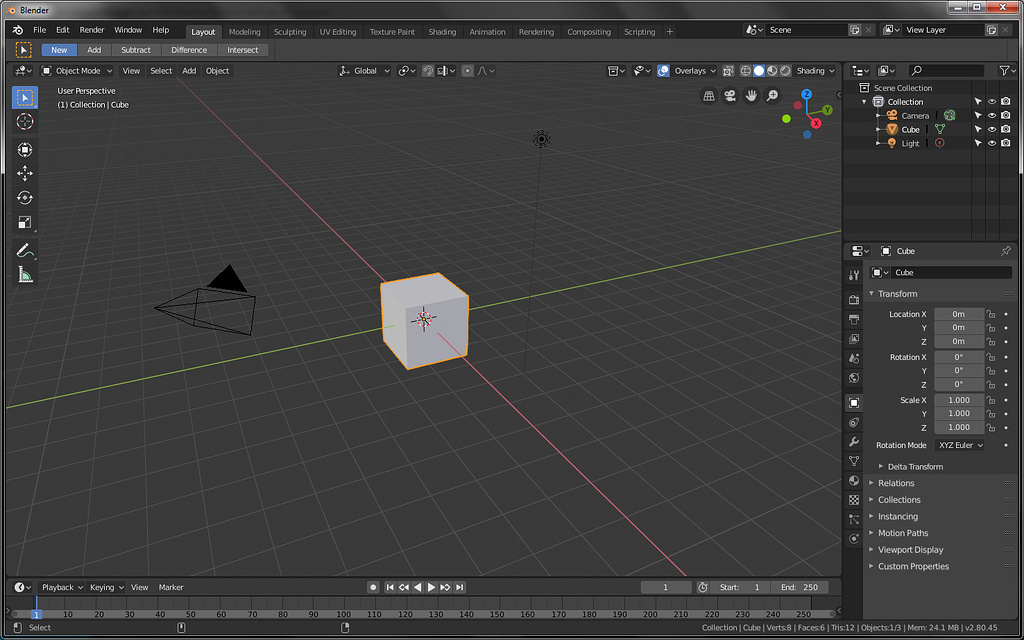Pick the combined Transform tool
Image resolution: width=1024 pixels, height=640 pixels.
(25, 150)
